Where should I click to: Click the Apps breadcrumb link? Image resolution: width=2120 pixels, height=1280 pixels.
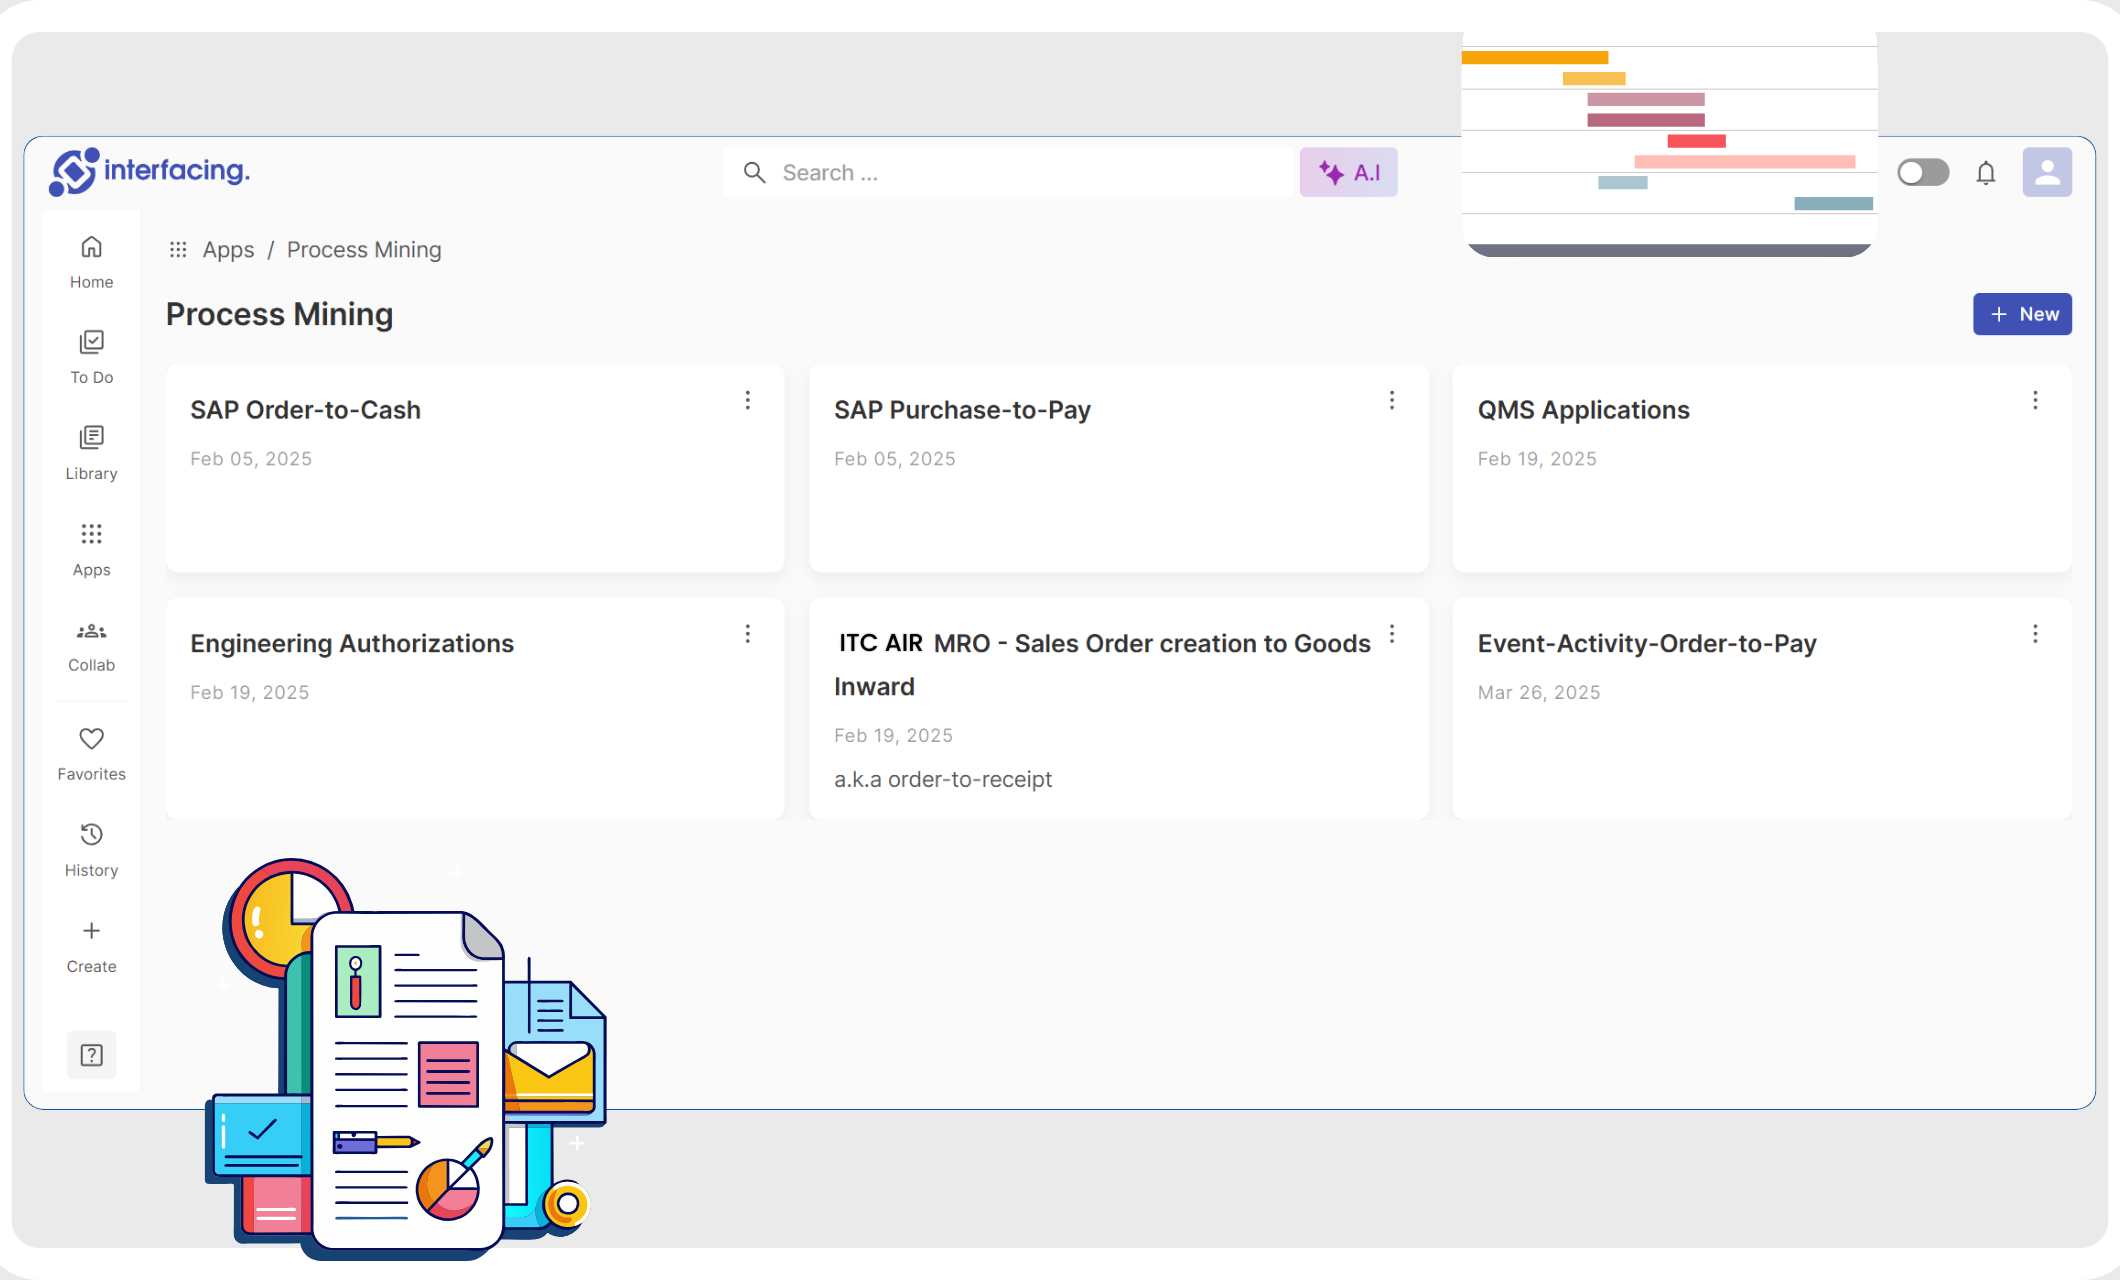click(x=228, y=250)
